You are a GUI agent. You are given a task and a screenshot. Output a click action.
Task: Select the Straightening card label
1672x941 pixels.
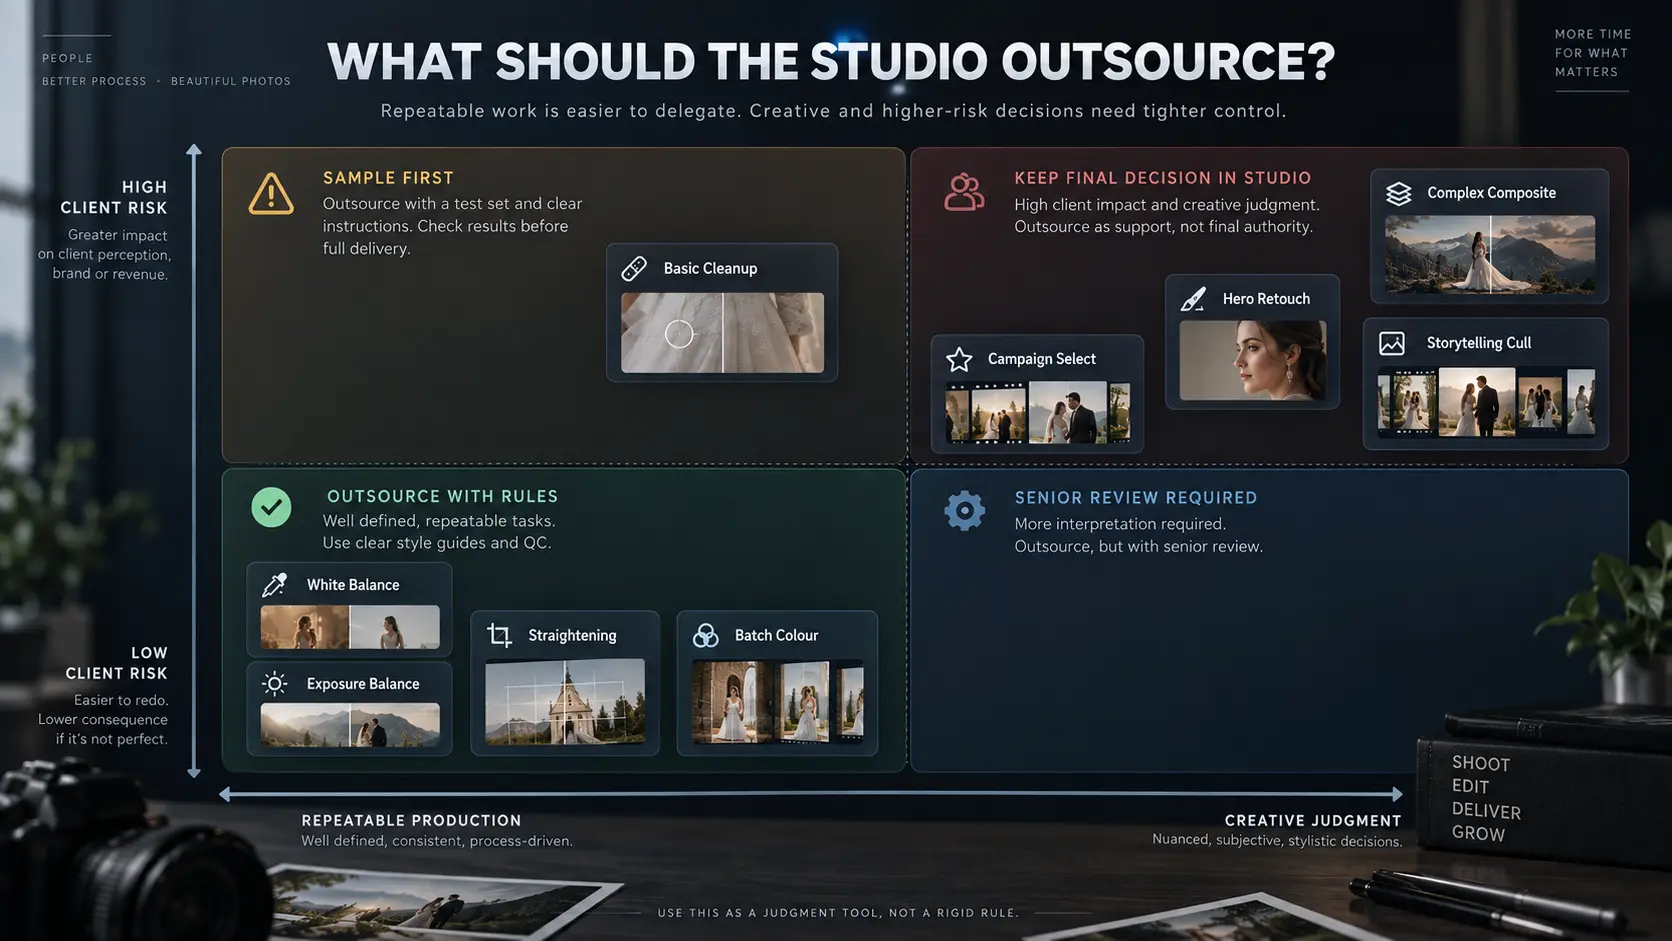click(572, 635)
